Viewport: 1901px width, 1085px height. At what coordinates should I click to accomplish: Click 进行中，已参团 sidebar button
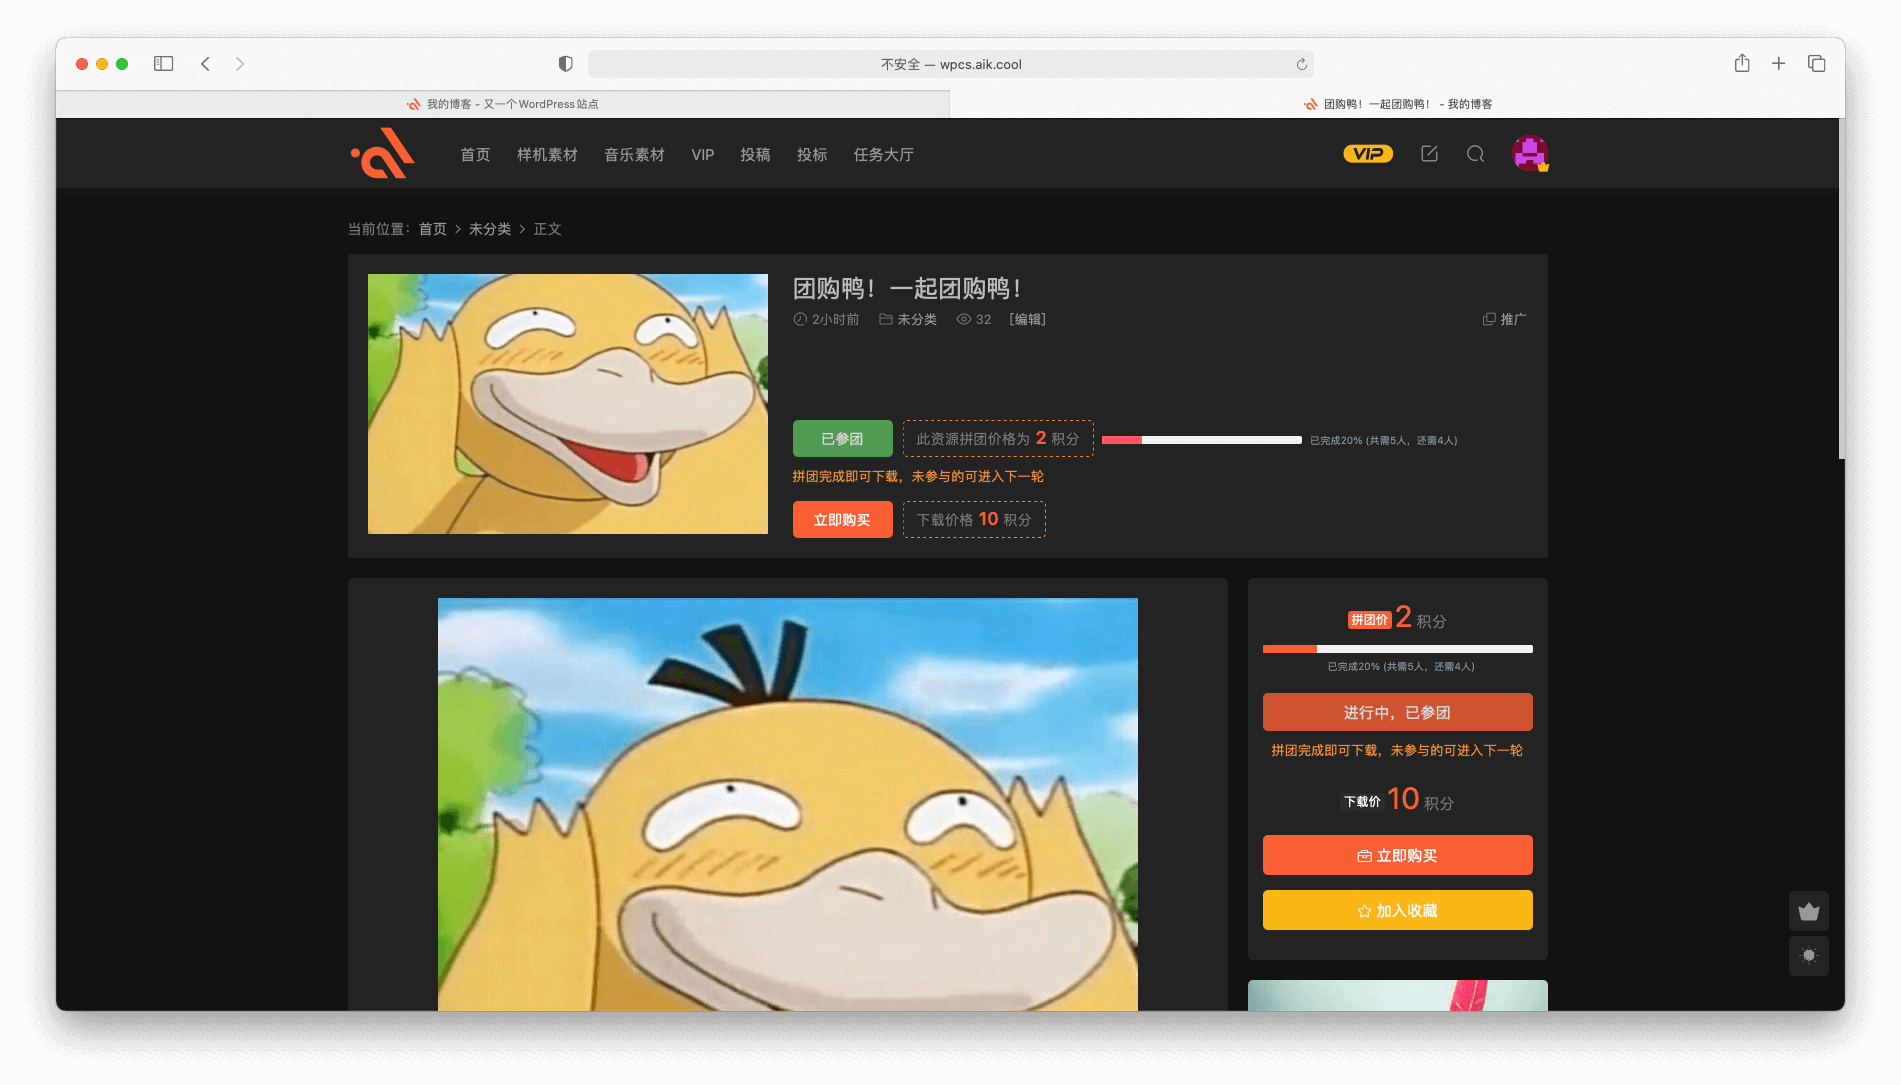click(x=1397, y=712)
